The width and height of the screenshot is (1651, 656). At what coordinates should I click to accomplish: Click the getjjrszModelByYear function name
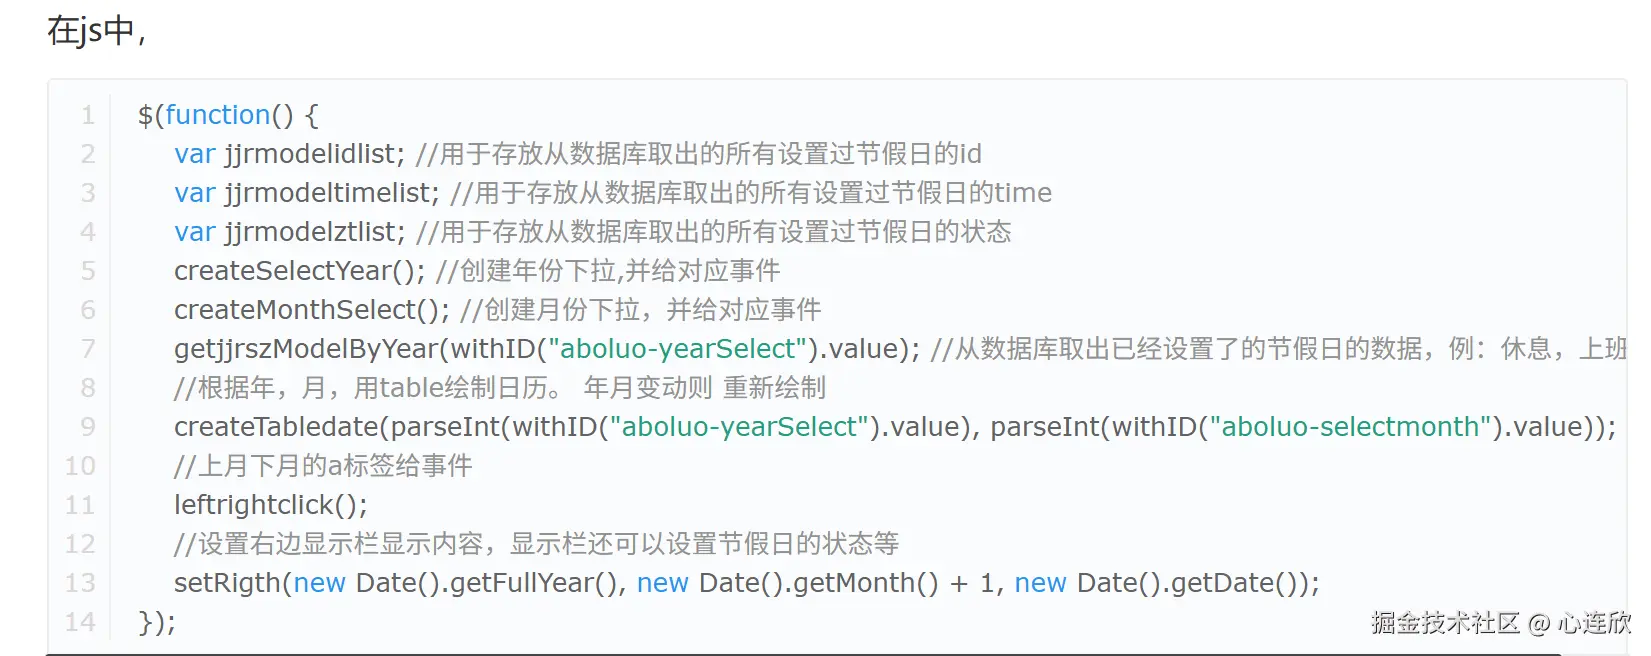pos(306,349)
